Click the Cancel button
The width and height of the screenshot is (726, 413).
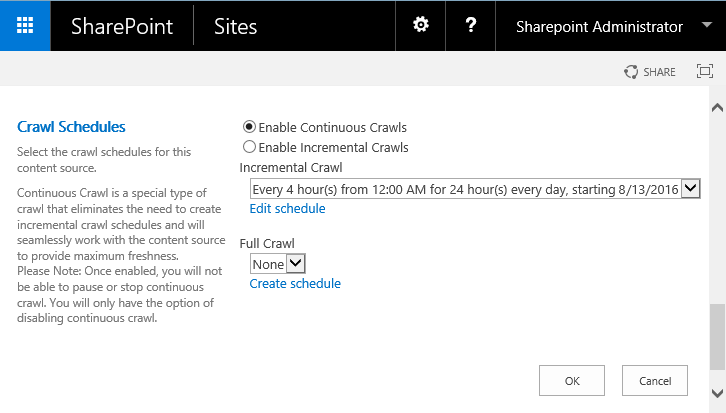655,381
